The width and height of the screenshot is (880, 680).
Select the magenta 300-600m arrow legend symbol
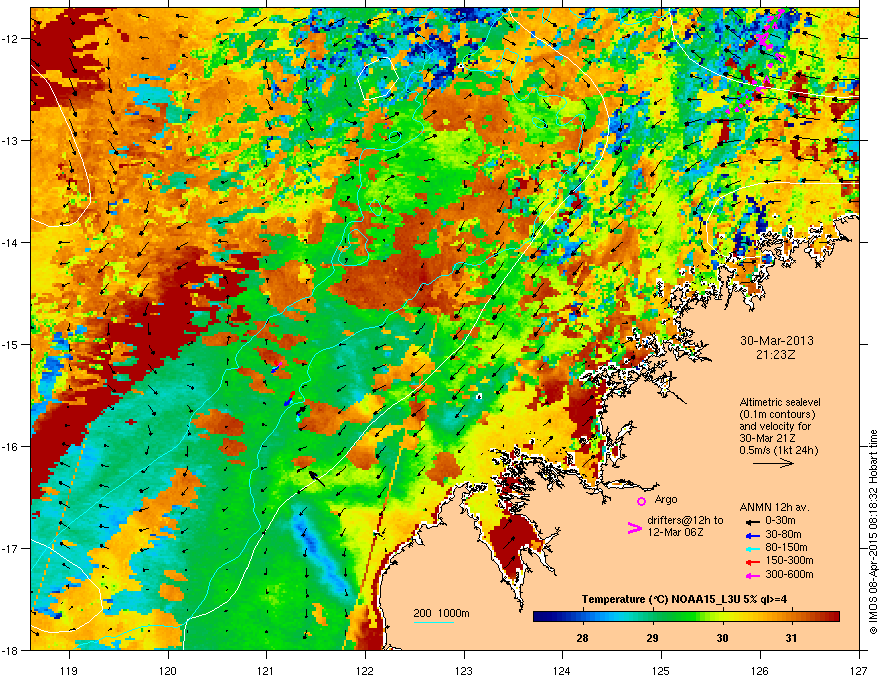(x=753, y=575)
